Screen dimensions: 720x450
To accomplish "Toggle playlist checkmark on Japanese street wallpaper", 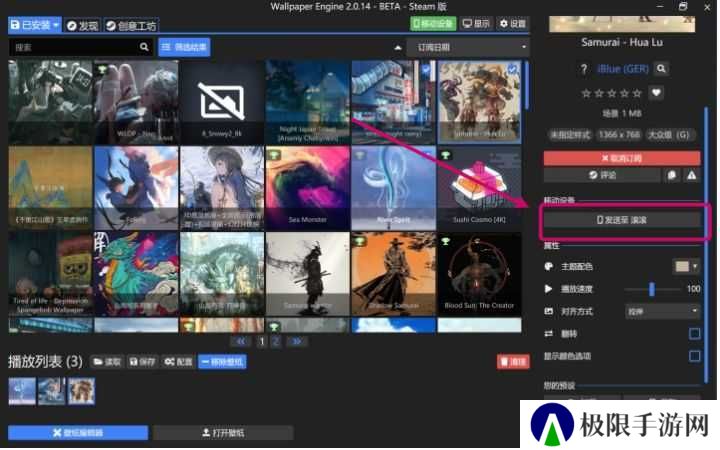I will click(x=427, y=69).
